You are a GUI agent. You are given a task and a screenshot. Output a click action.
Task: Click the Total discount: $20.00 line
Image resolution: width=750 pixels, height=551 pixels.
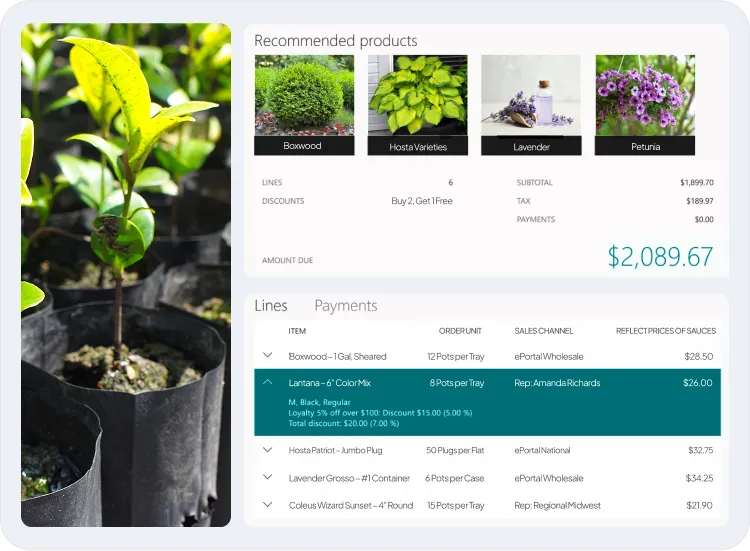point(343,423)
